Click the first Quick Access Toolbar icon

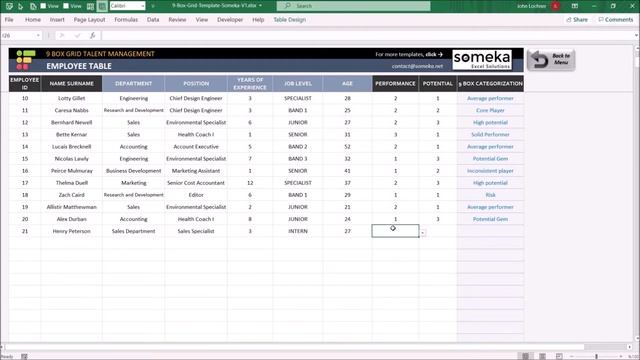tap(9, 6)
